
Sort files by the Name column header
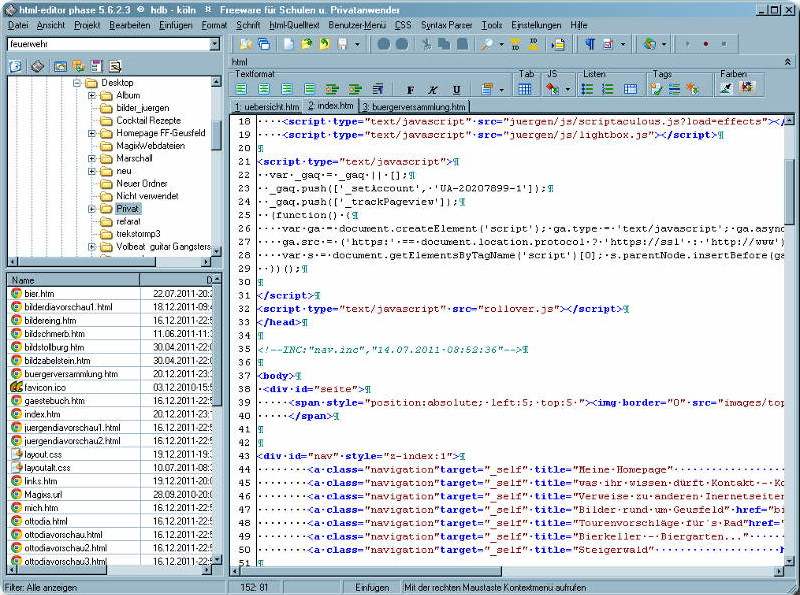coord(73,280)
